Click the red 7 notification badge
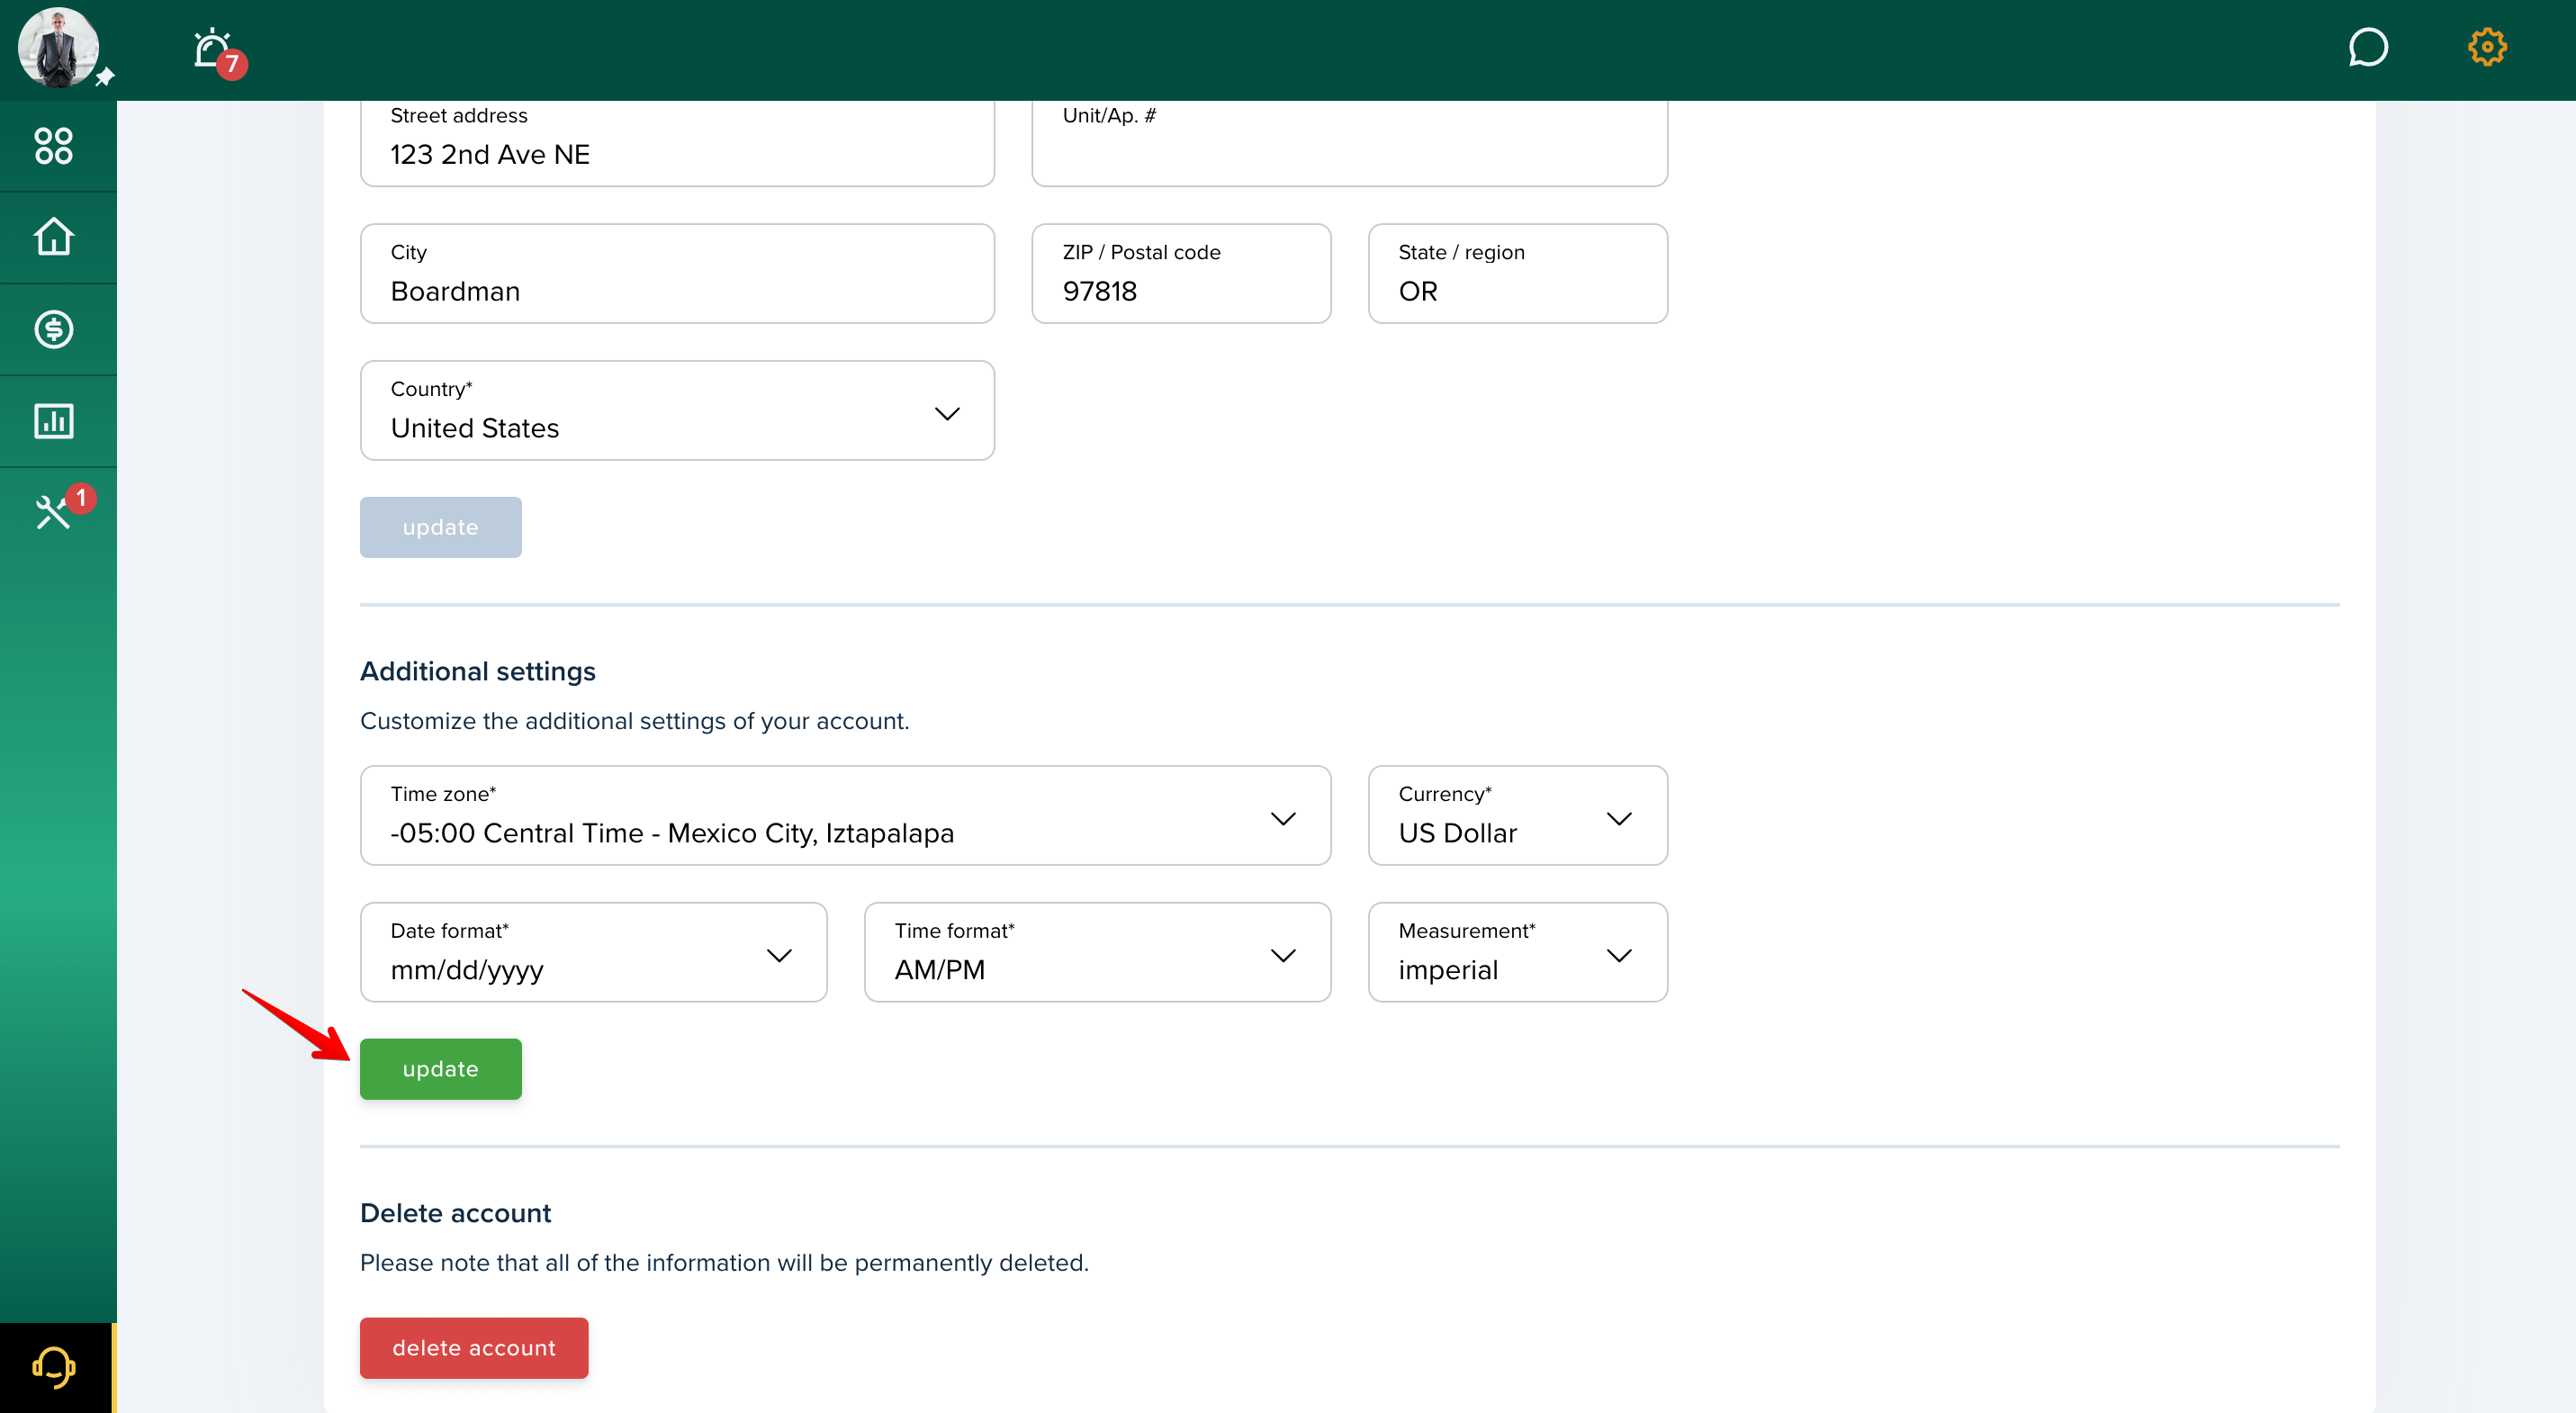Viewport: 2576px width, 1413px height. click(x=232, y=64)
